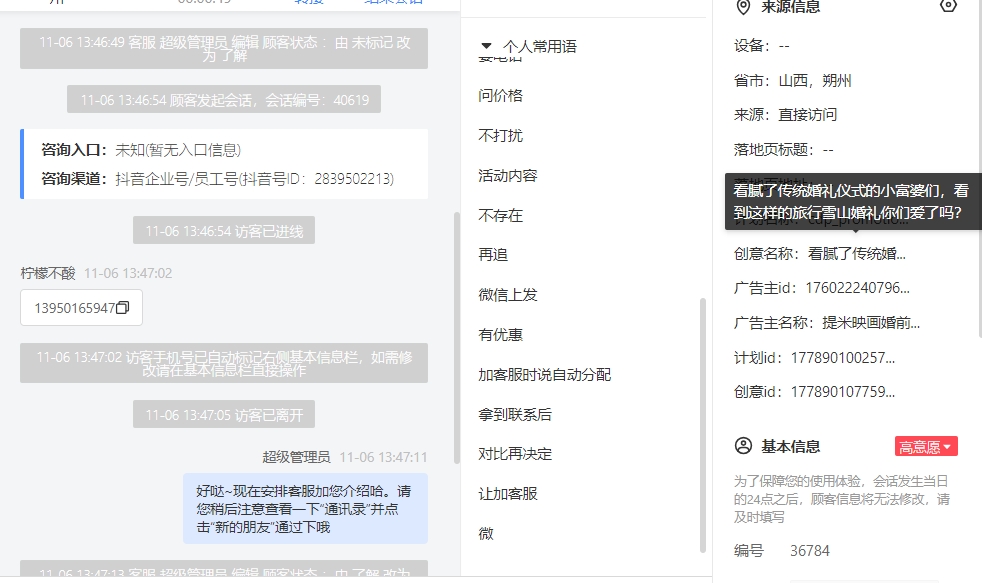Open the hexagon settings icon in 来源信息
This screenshot has width=982, height=583.
pos(948,6)
